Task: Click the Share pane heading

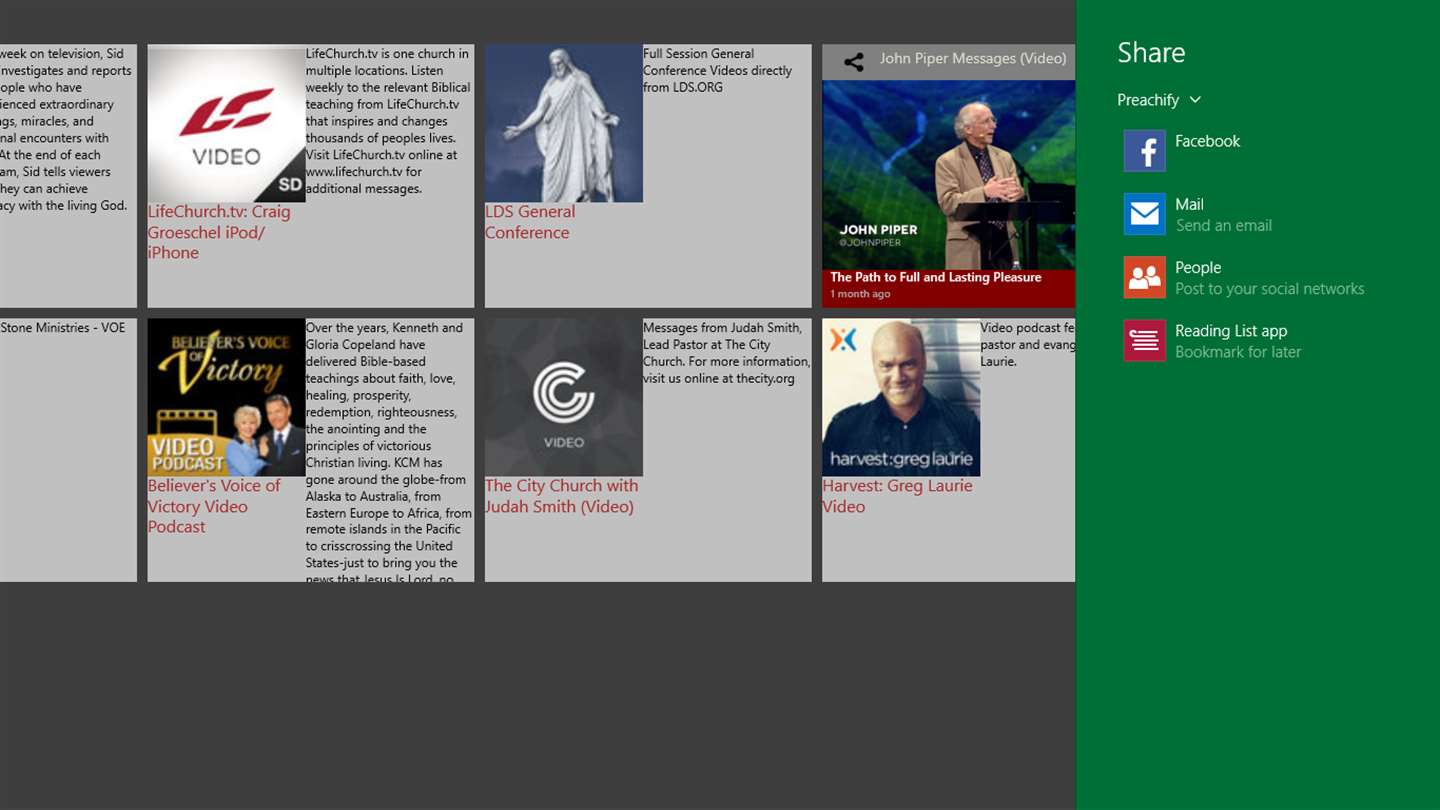Action: coord(1151,53)
